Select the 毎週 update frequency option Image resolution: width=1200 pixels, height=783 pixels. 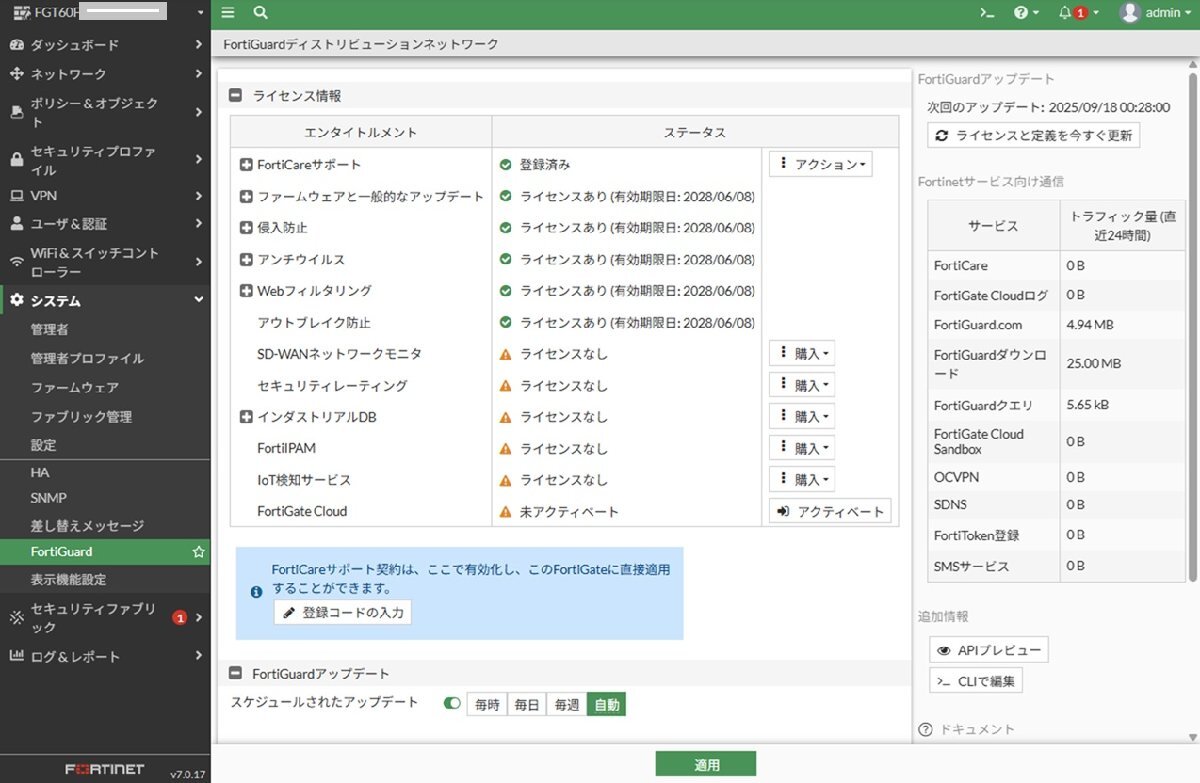(567, 705)
